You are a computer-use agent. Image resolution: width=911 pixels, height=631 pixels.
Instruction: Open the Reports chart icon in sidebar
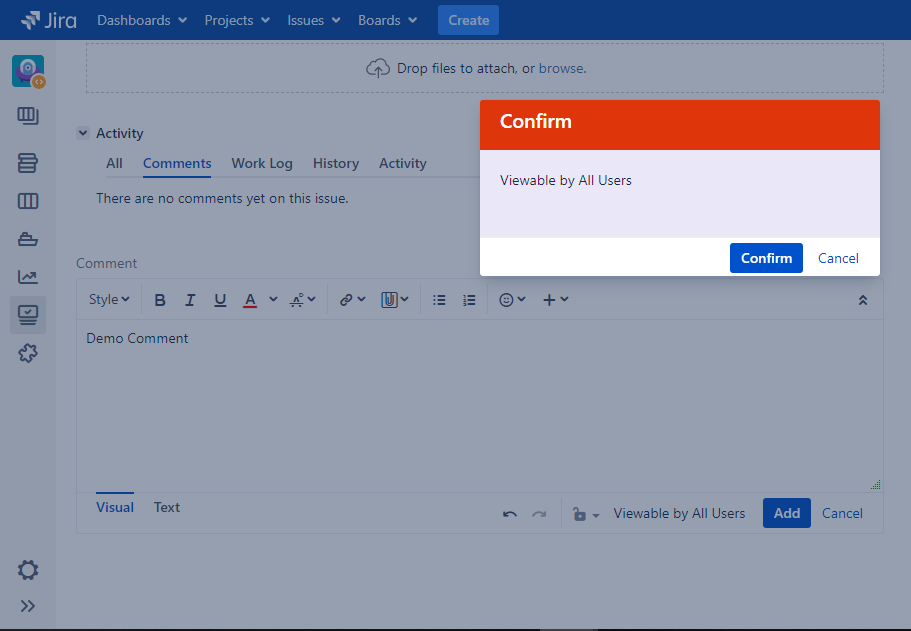click(x=28, y=277)
